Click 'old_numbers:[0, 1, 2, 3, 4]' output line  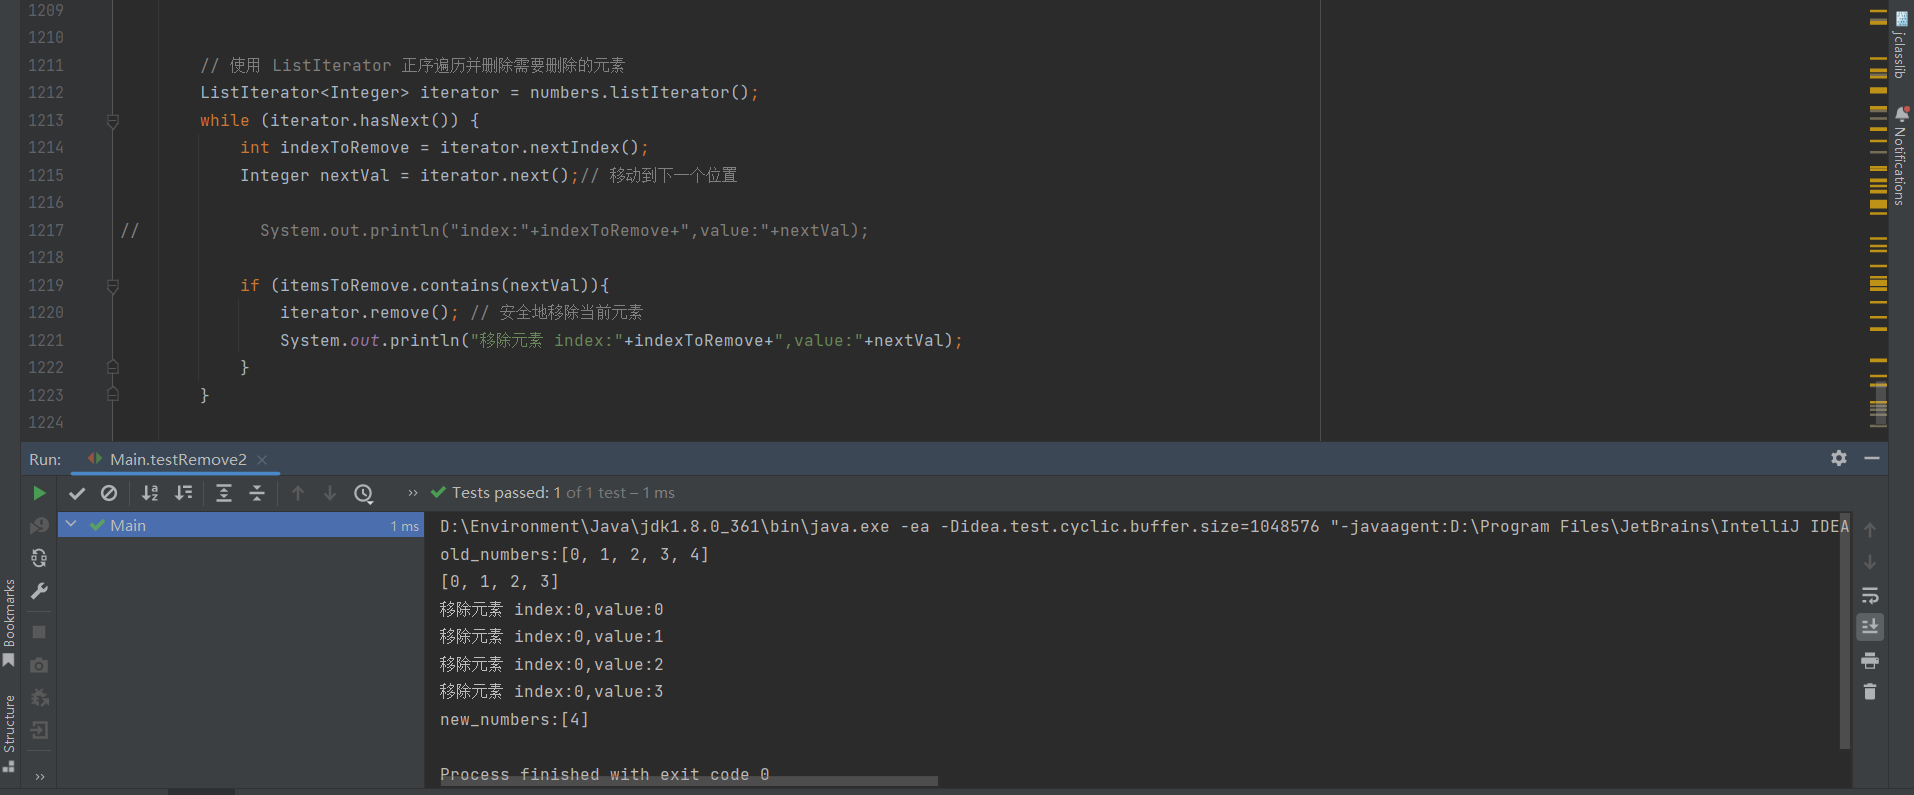pos(574,554)
